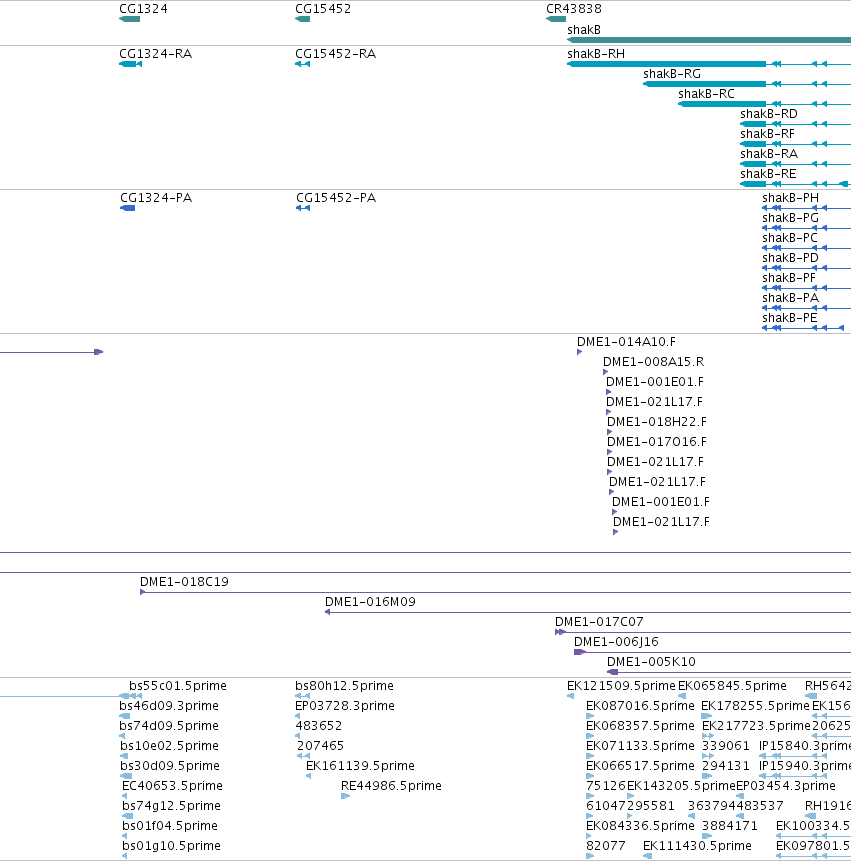
Task: Select the shakB-PG protein label
Action: pyautogui.click(x=790, y=218)
